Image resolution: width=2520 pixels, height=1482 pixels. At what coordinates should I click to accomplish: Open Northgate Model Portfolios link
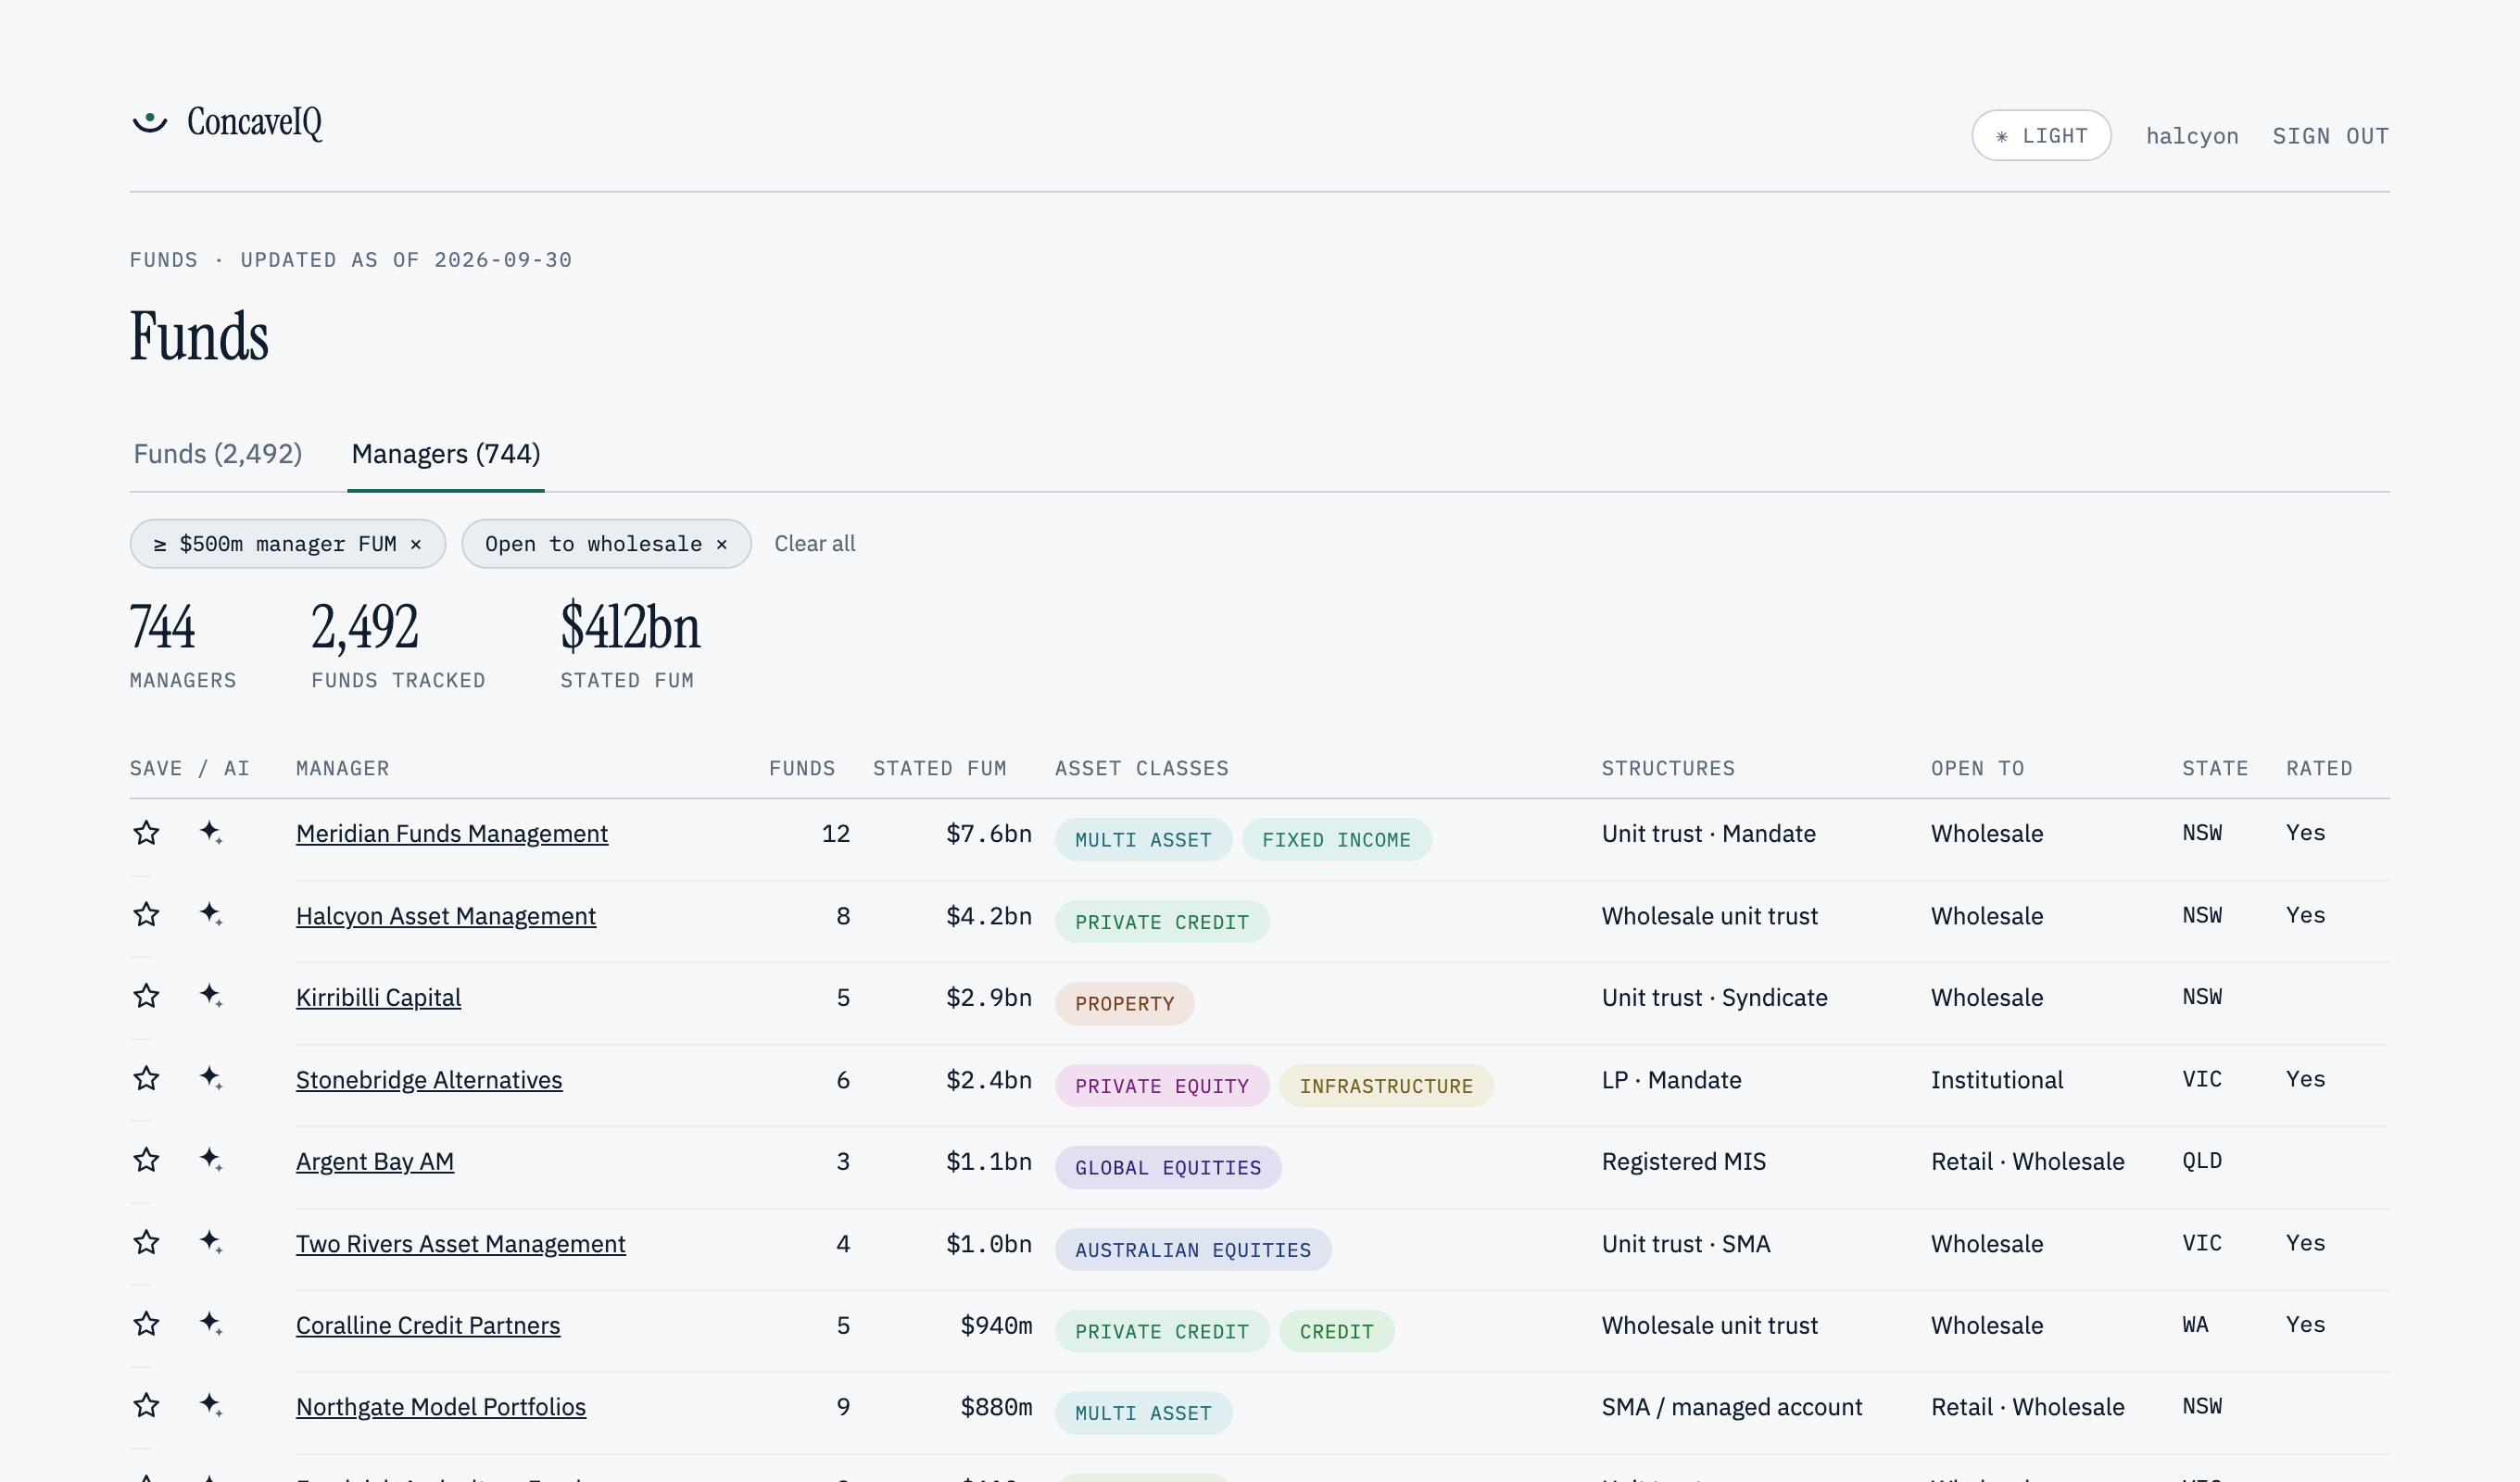pyautogui.click(x=441, y=1407)
